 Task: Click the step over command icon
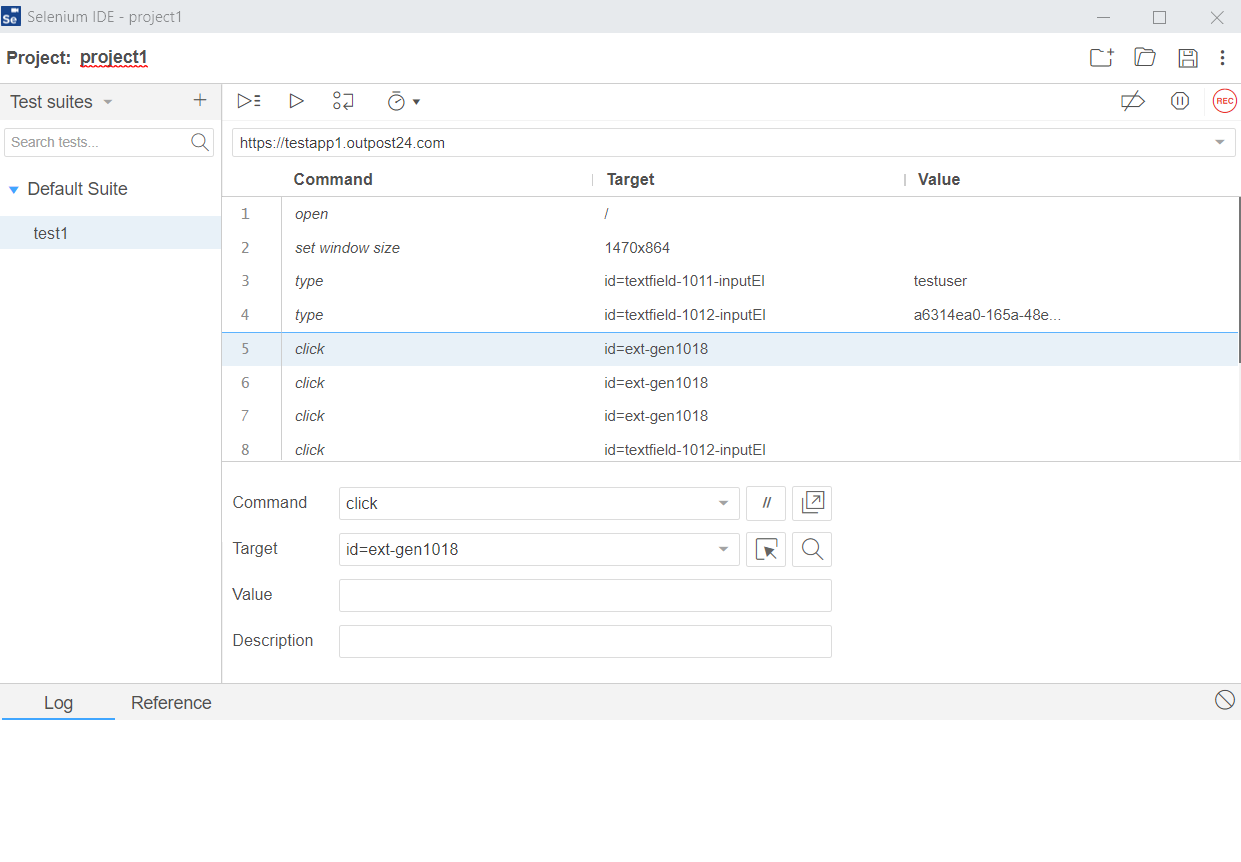343,101
